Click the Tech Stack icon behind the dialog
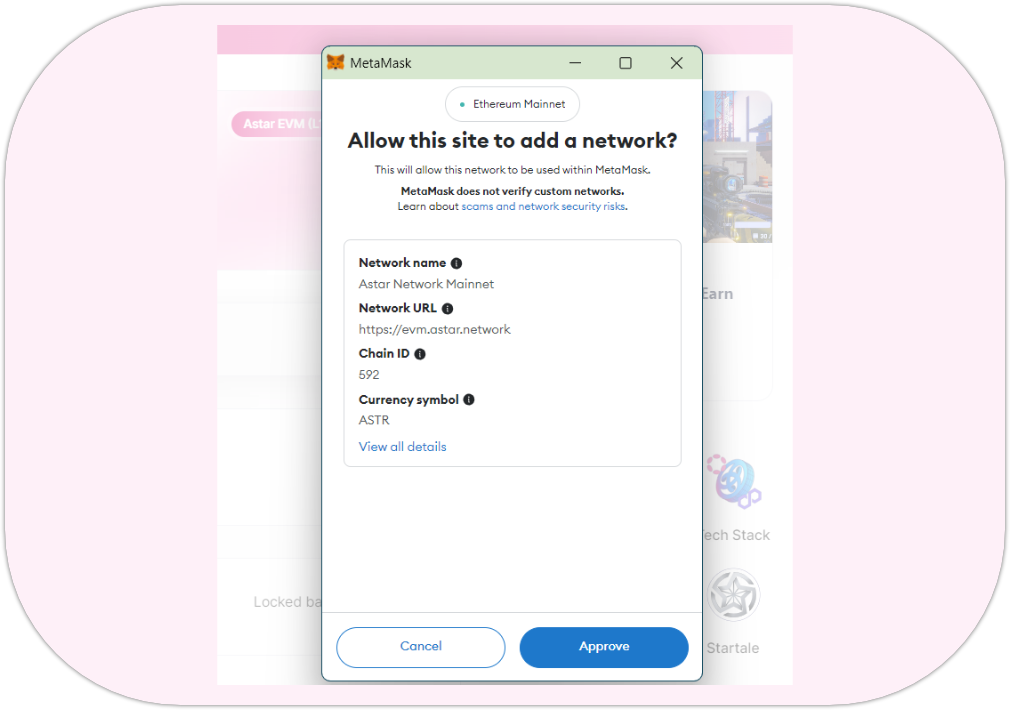The width and height of the screenshot is (1010, 710). tap(735, 481)
